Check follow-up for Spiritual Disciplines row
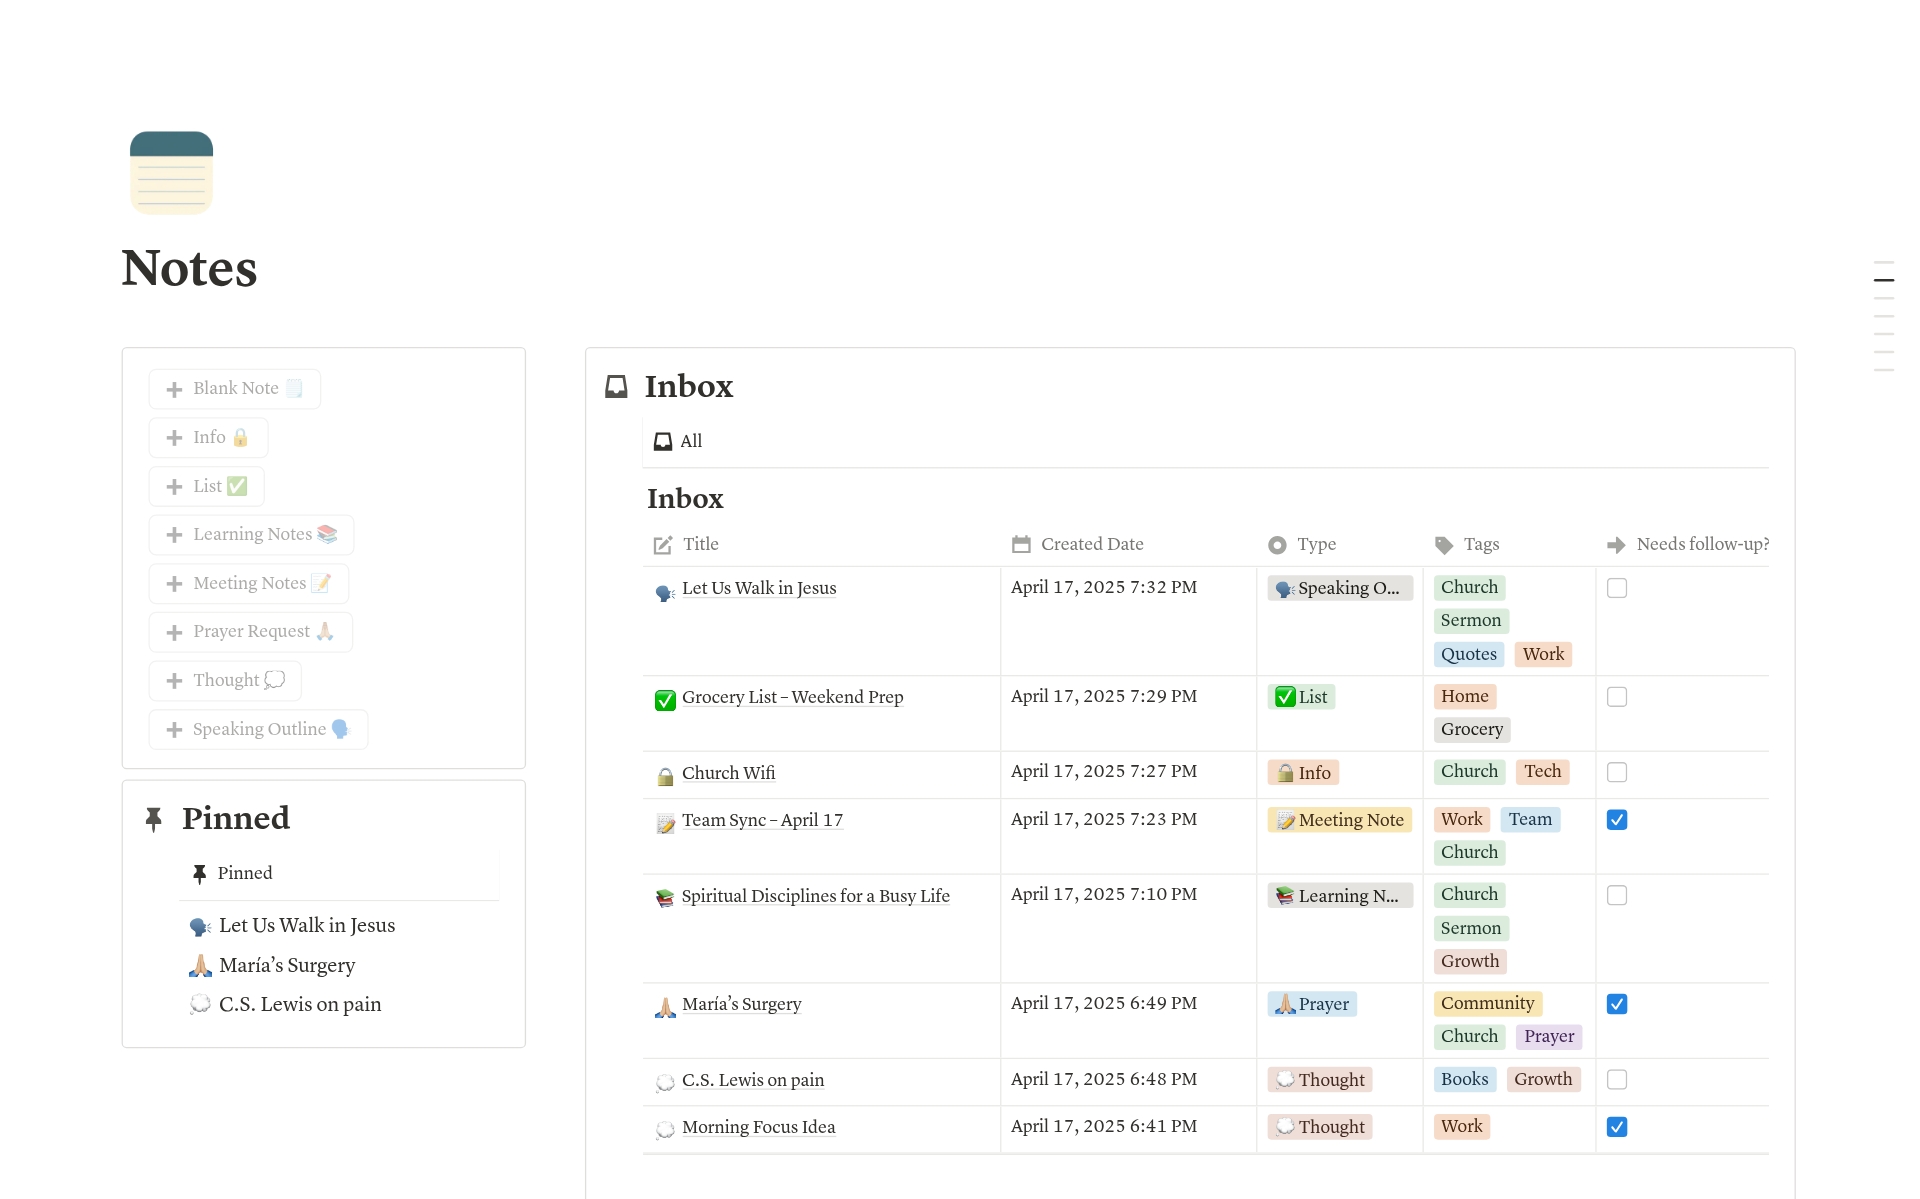This screenshot has width=1920, height=1199. [x=1616, y=895]
